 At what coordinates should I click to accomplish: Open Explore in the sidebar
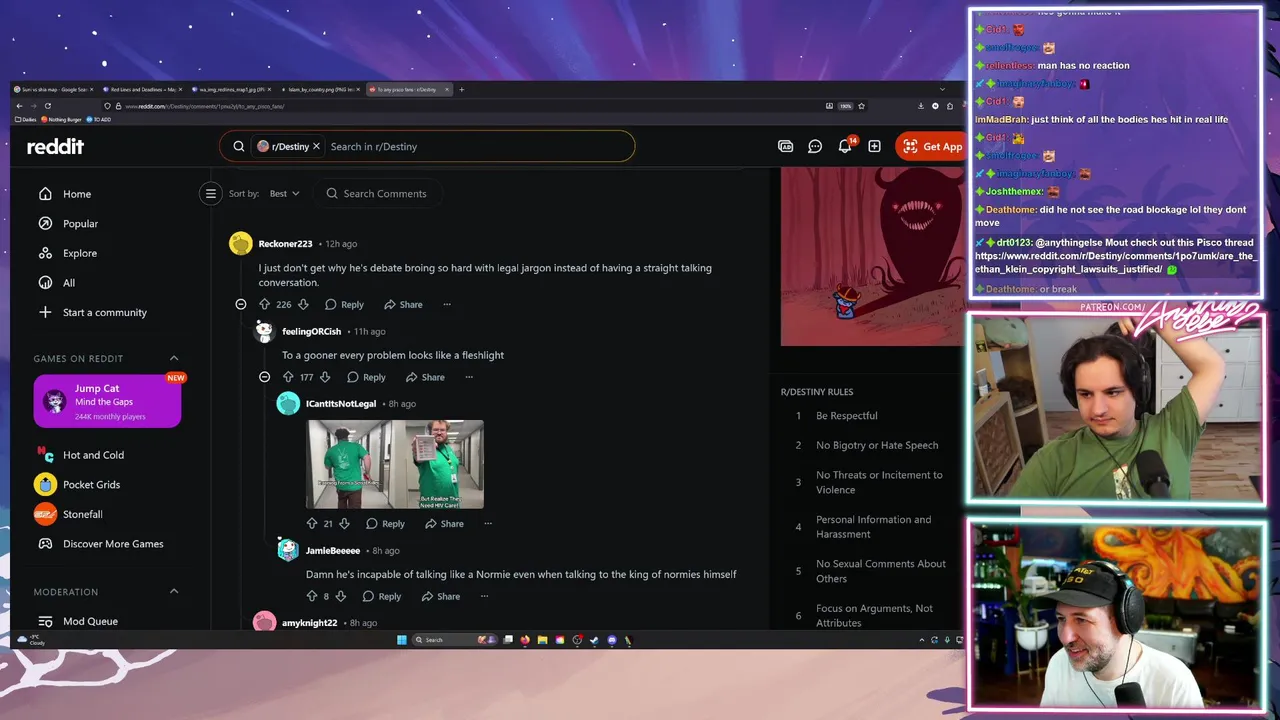(x=80, y=253)
